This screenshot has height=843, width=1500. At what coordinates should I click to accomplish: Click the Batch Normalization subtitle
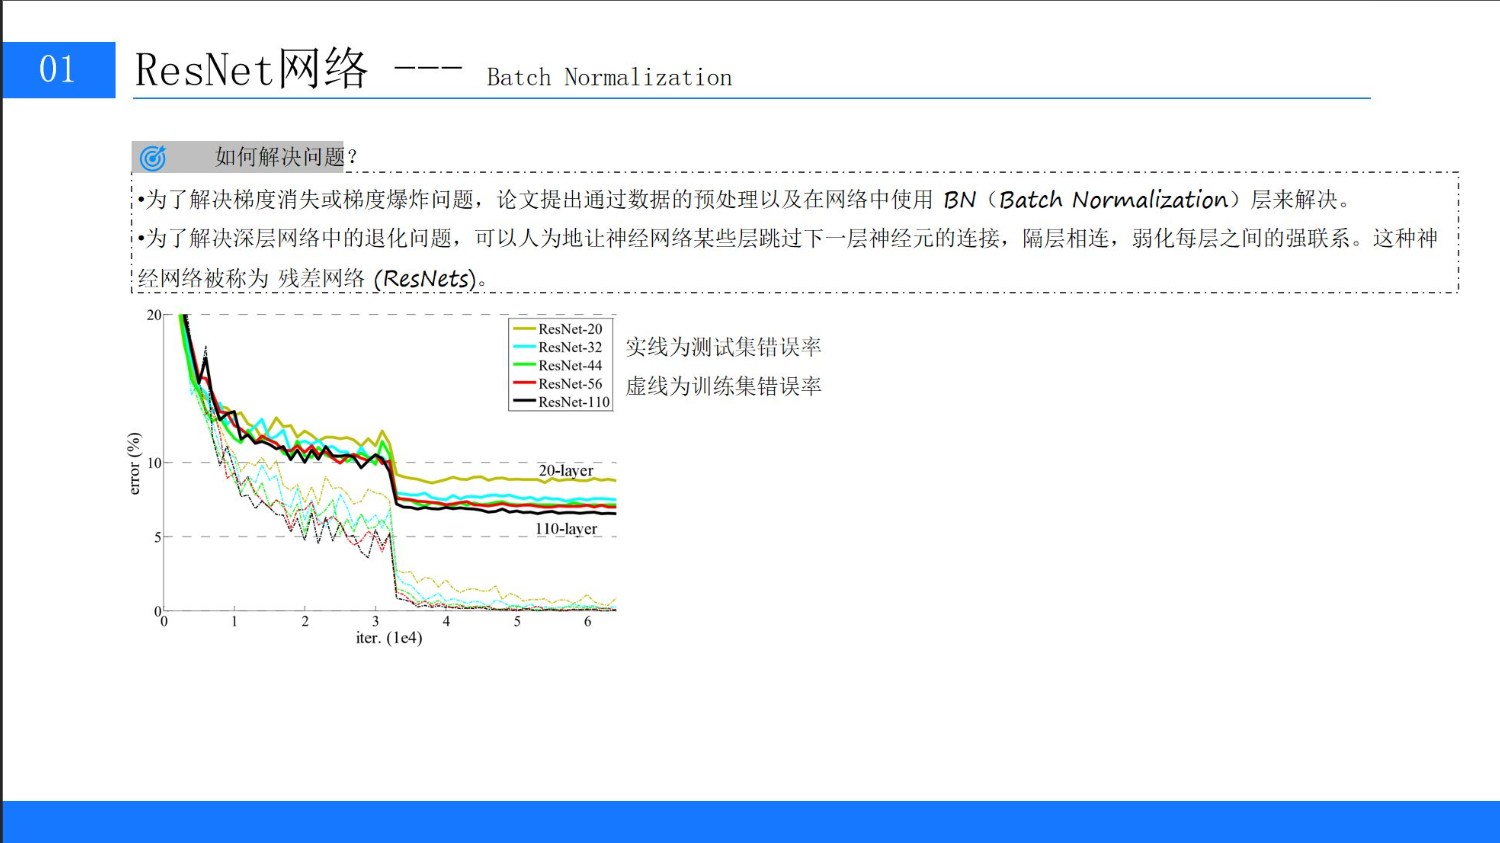click(609, 78)
